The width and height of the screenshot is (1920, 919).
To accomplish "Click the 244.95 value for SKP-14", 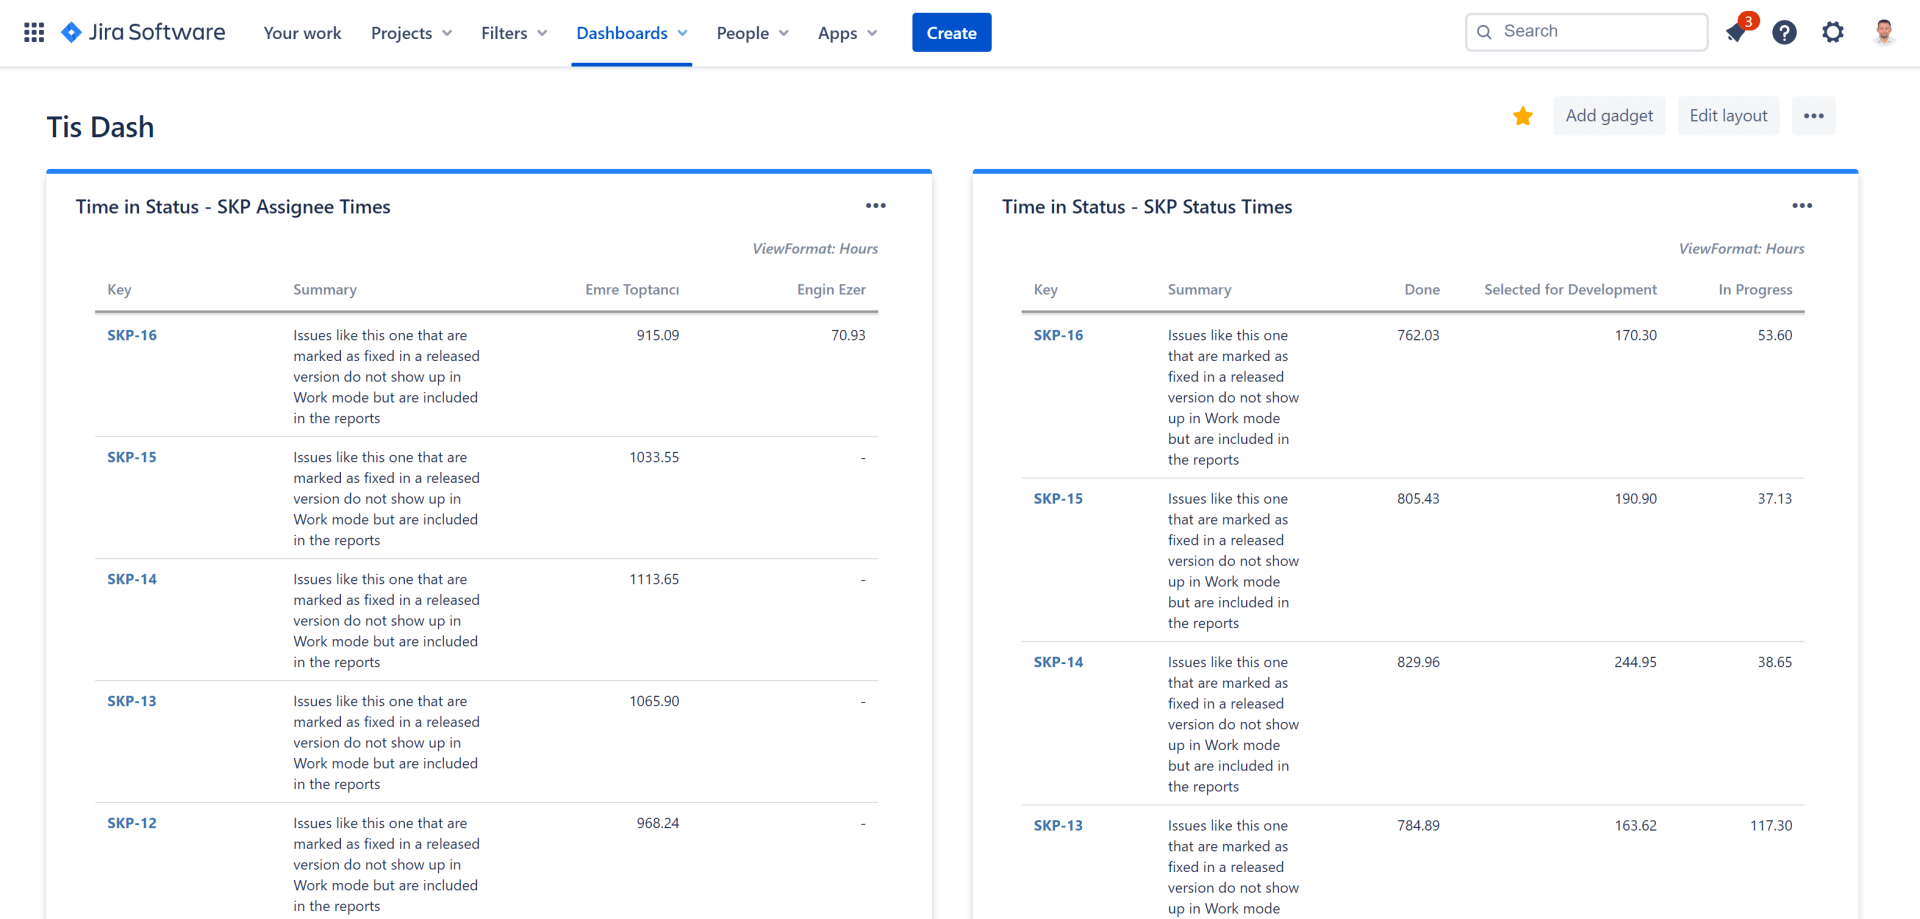I will 1635,662.
